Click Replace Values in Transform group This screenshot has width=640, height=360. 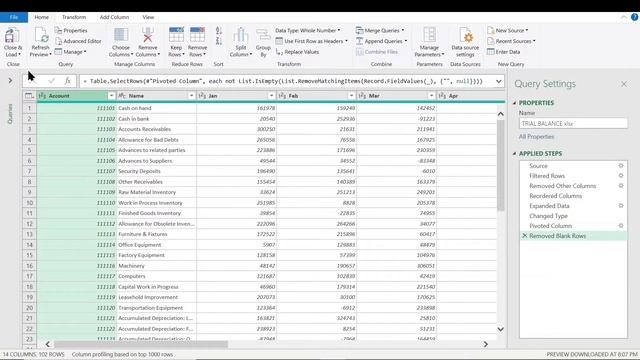298,52
